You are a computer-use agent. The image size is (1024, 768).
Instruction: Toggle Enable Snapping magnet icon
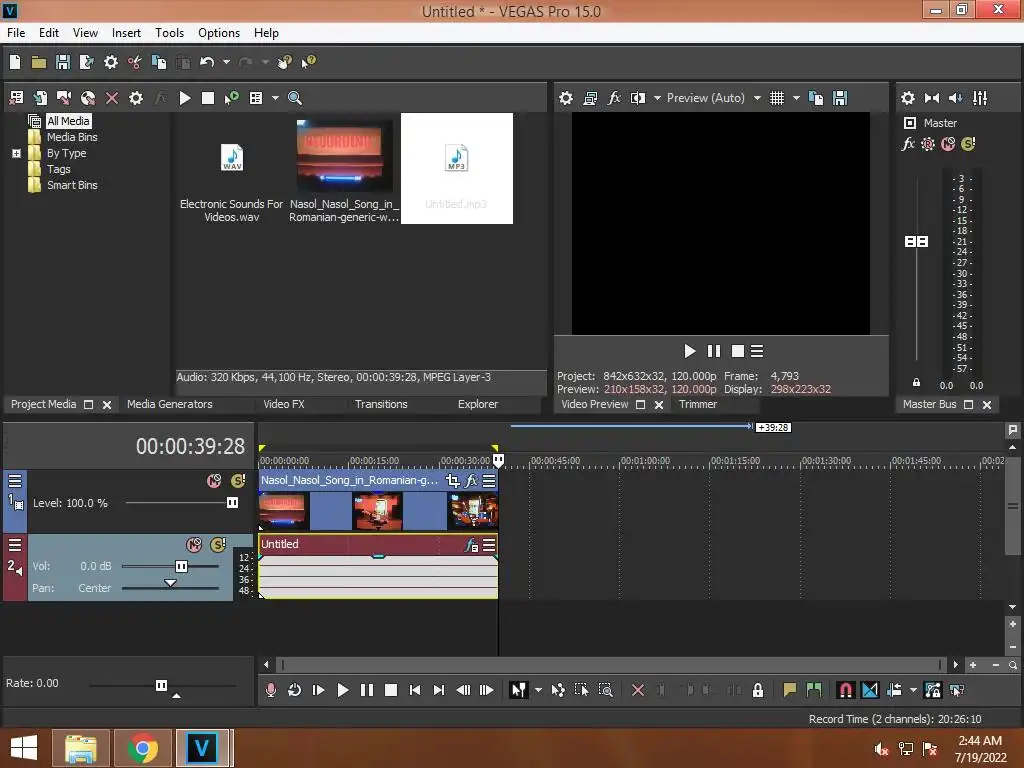(x=845, y=690)
